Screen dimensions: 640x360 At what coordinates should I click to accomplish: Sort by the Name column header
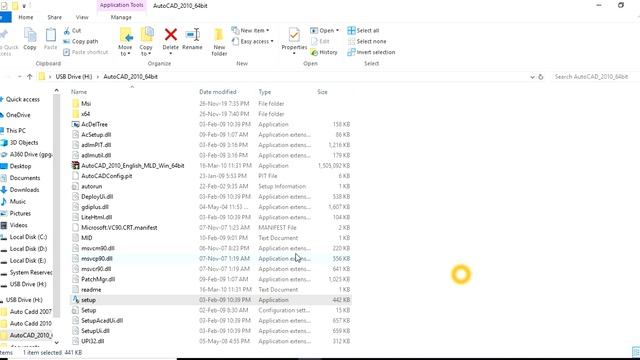coord(79,92)
